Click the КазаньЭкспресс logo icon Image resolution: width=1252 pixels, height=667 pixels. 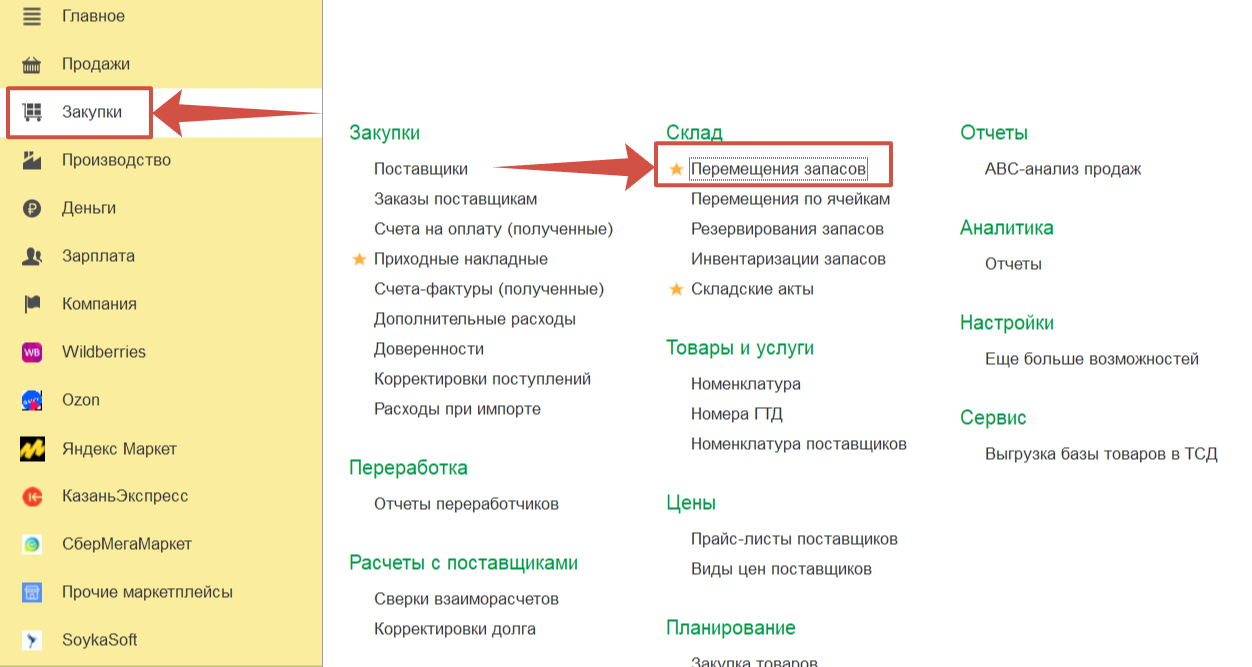[32, 496]
